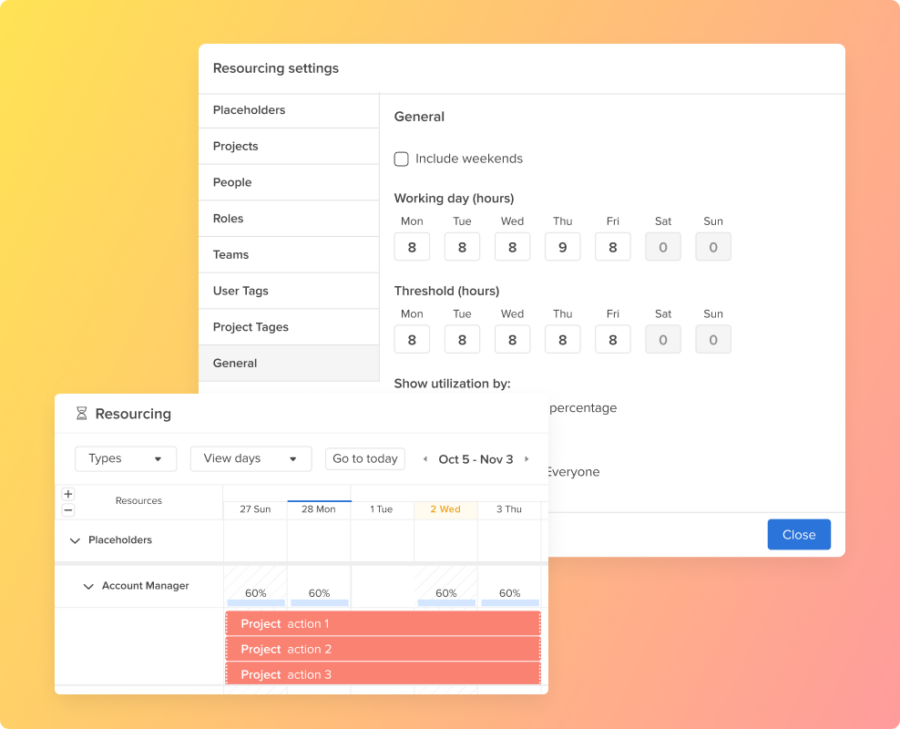Zoom in using the plus icon
Screen dimensions: 900x729
click(x=67, y=493)
